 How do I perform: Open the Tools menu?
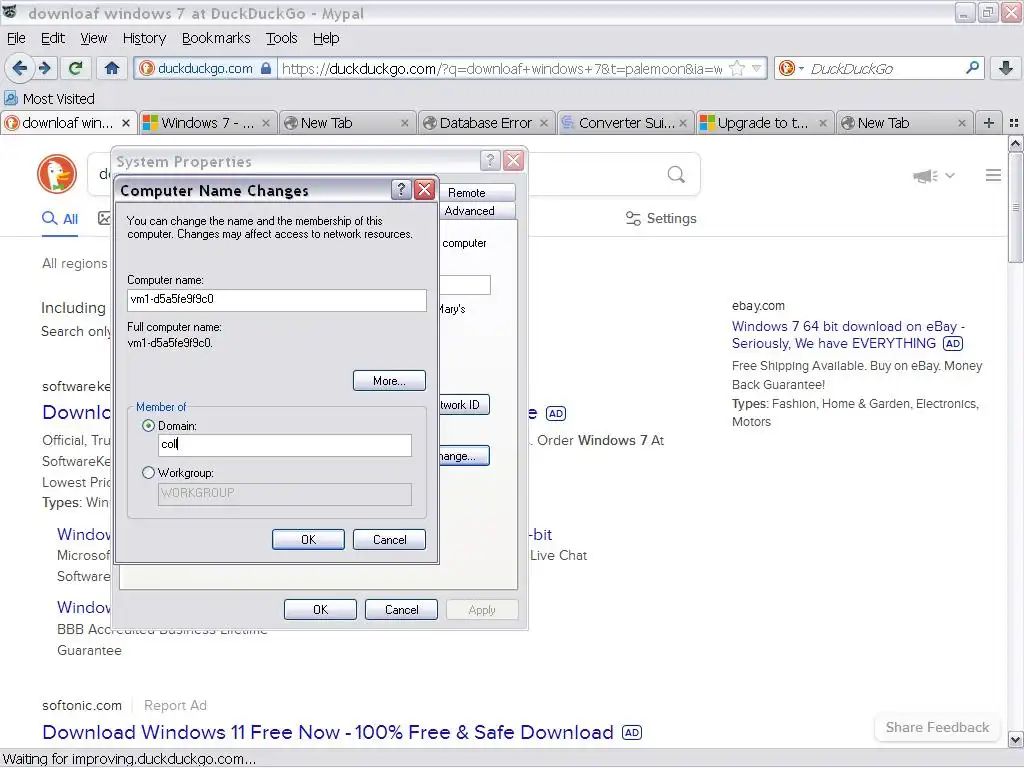(x=281, y=39)
